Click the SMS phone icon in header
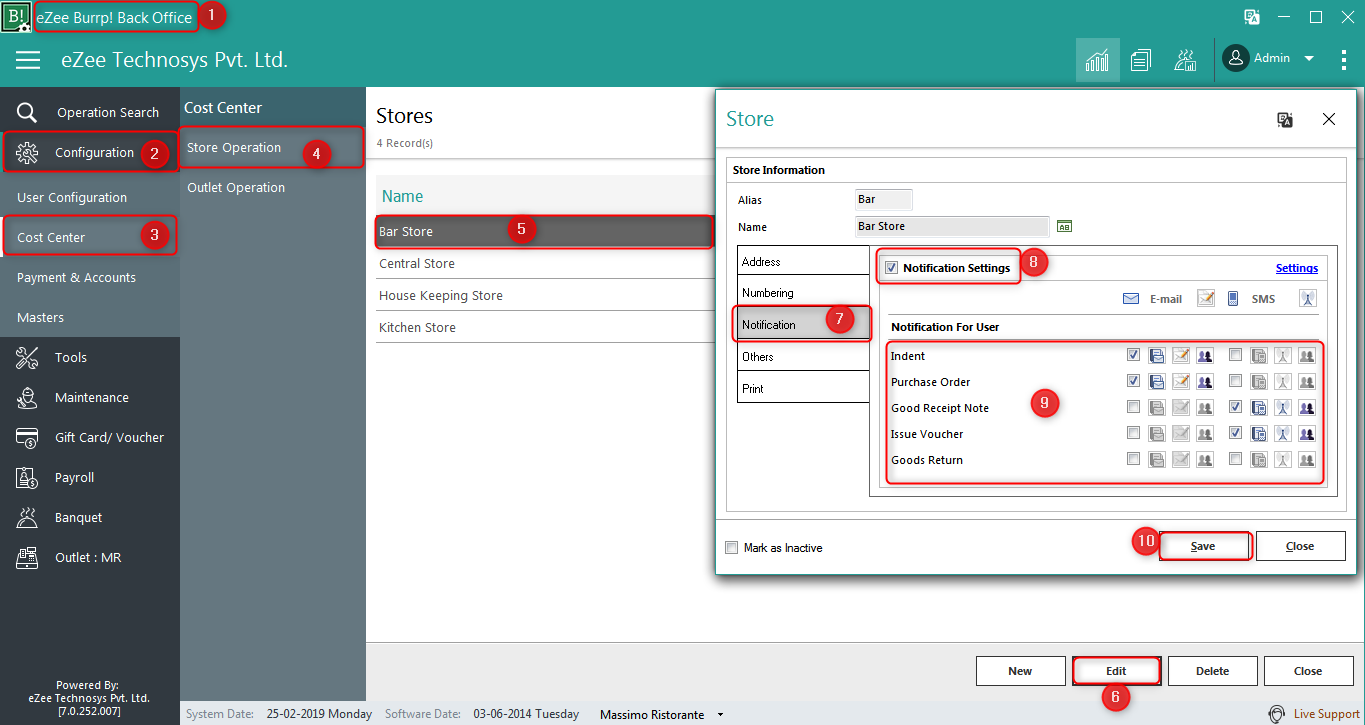 pos(1233,298)
